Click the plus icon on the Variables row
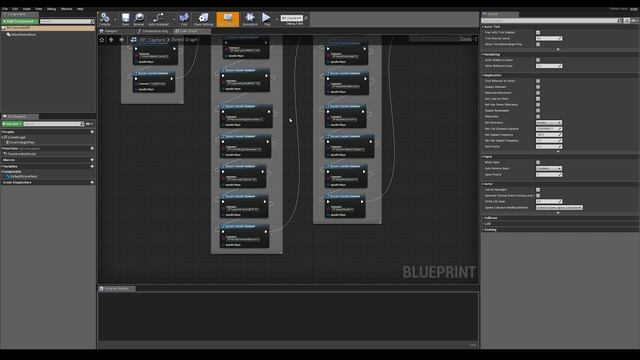The image size is (640, 360). coord(92,166)
